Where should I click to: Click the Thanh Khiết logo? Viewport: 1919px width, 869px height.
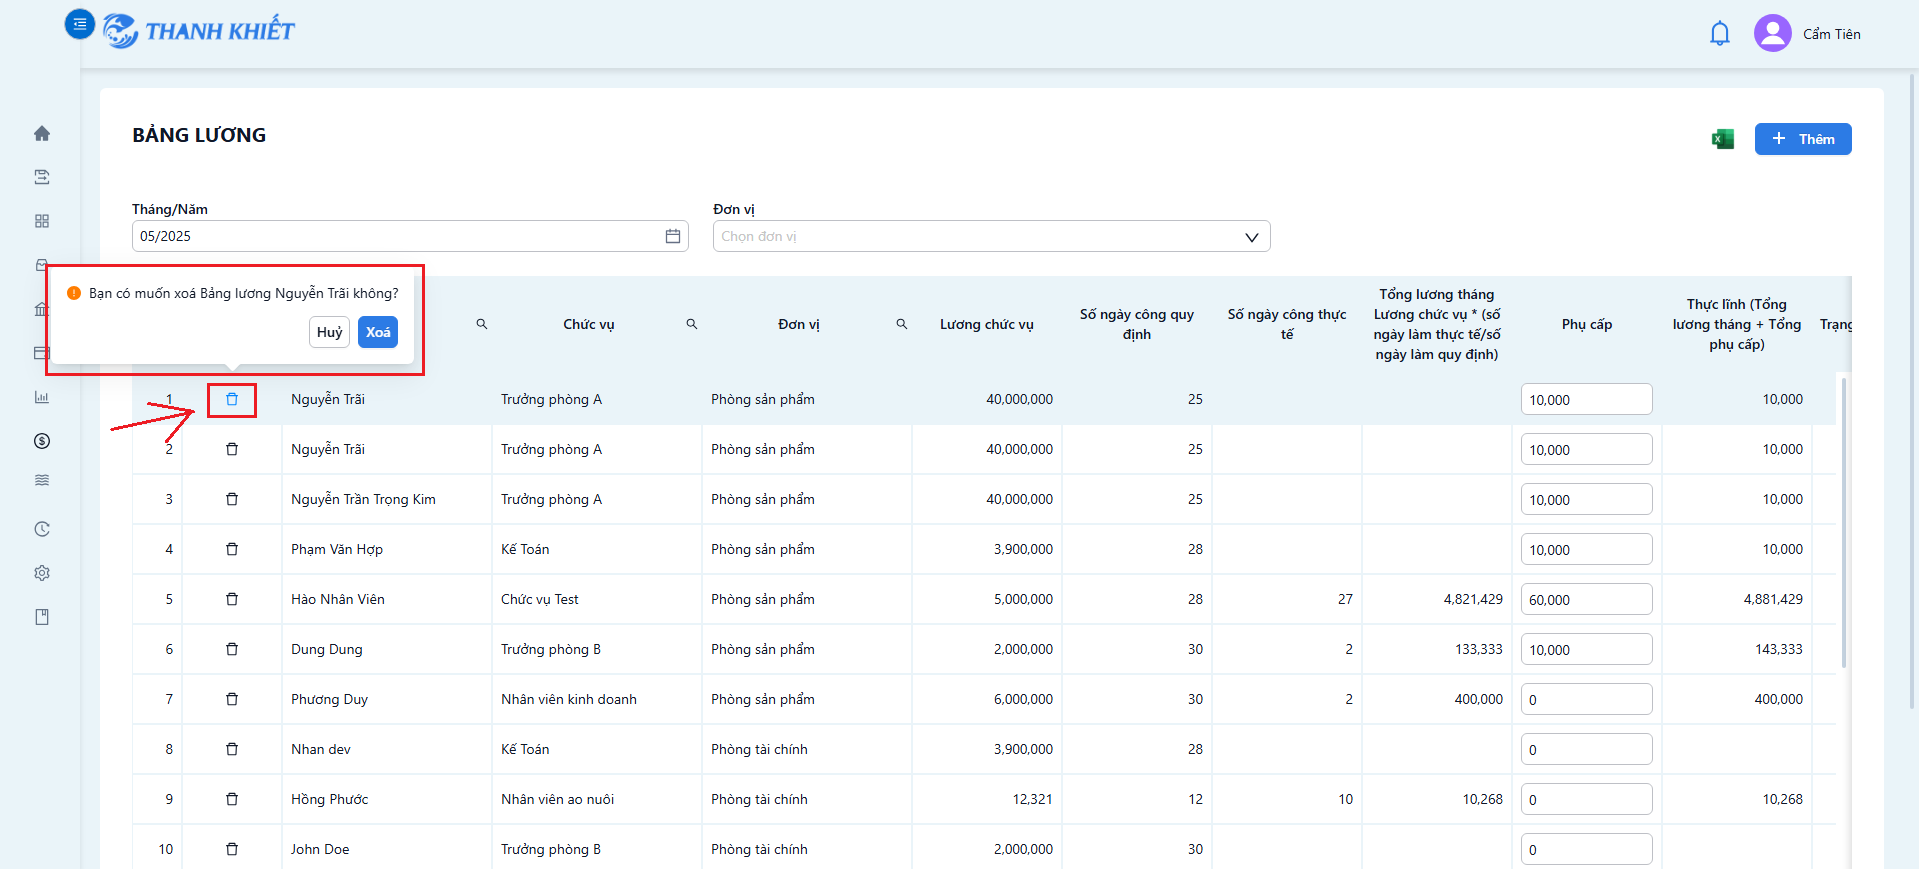point(198,30)
